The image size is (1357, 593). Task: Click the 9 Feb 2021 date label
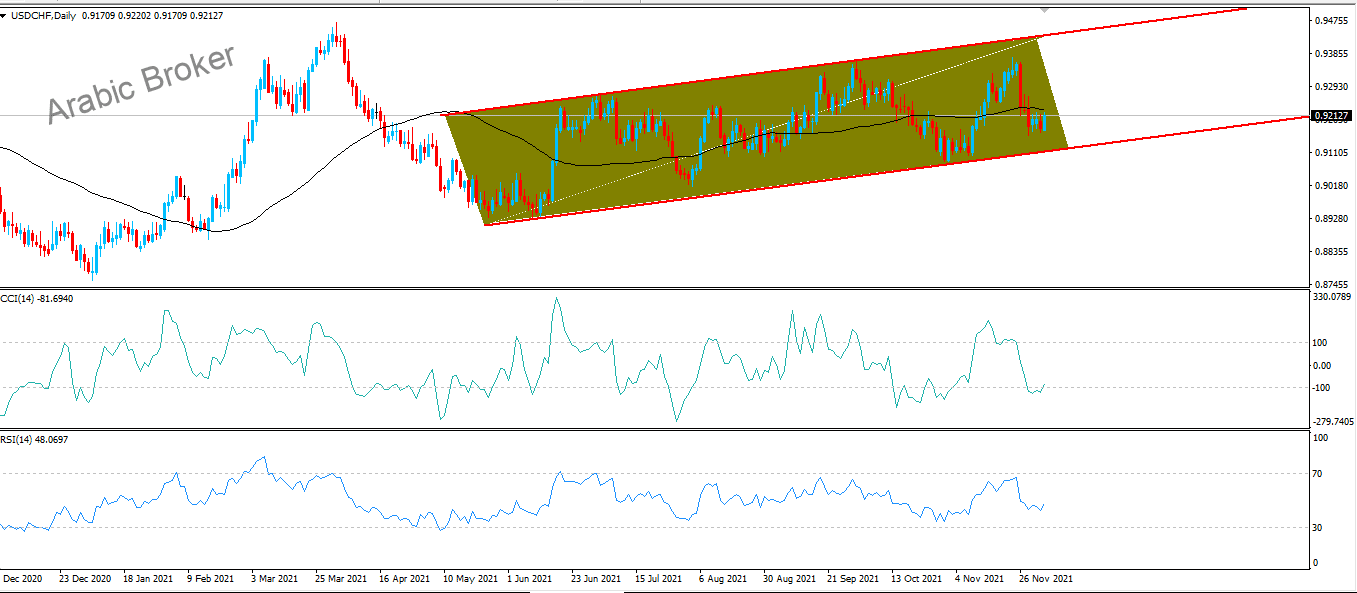[x=212, y=578]
